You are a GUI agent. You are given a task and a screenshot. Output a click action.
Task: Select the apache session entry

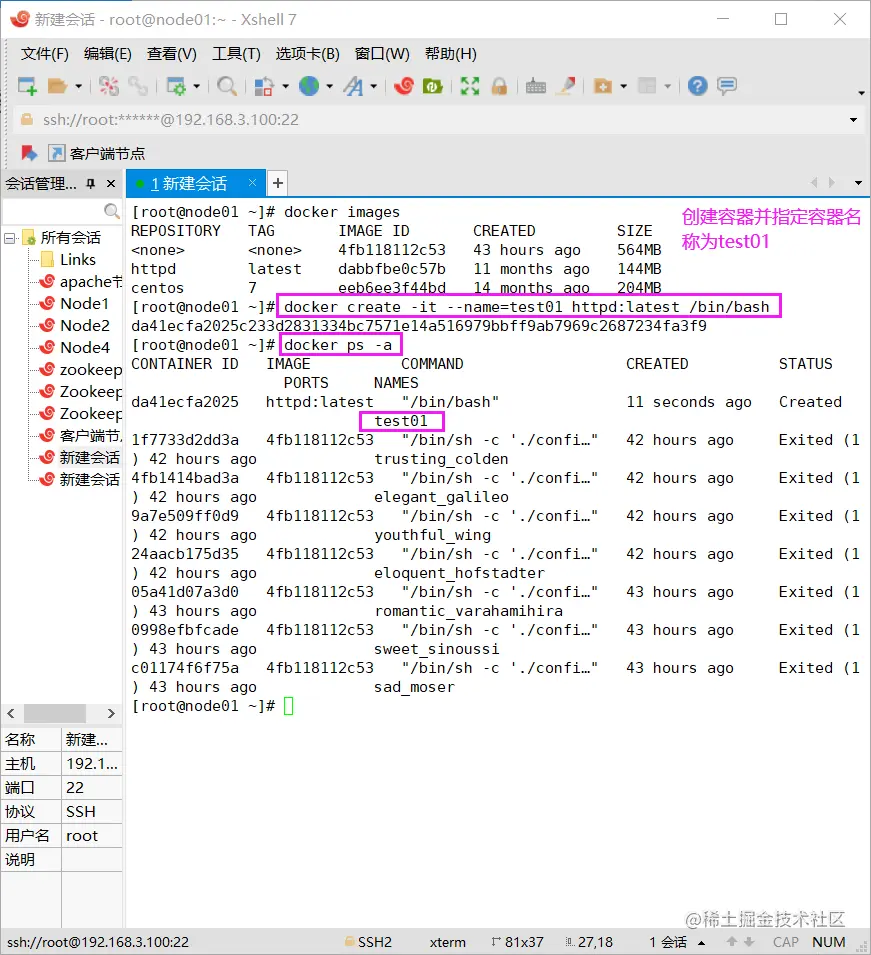(x=80, y=282)
